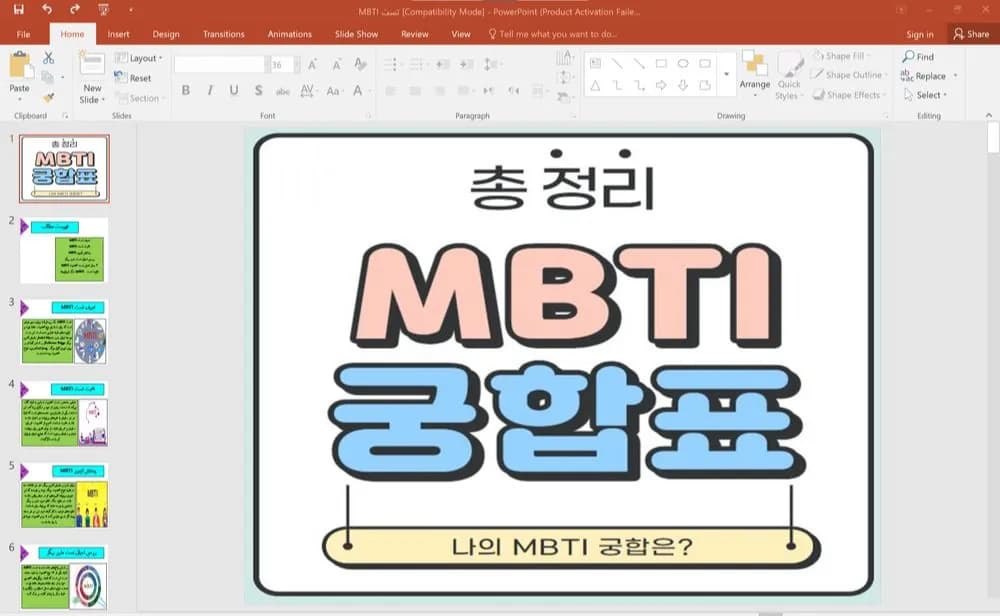Apply Italic formatting
The height and width of the screenshot is (616, 1000).
tap(210, 91)
